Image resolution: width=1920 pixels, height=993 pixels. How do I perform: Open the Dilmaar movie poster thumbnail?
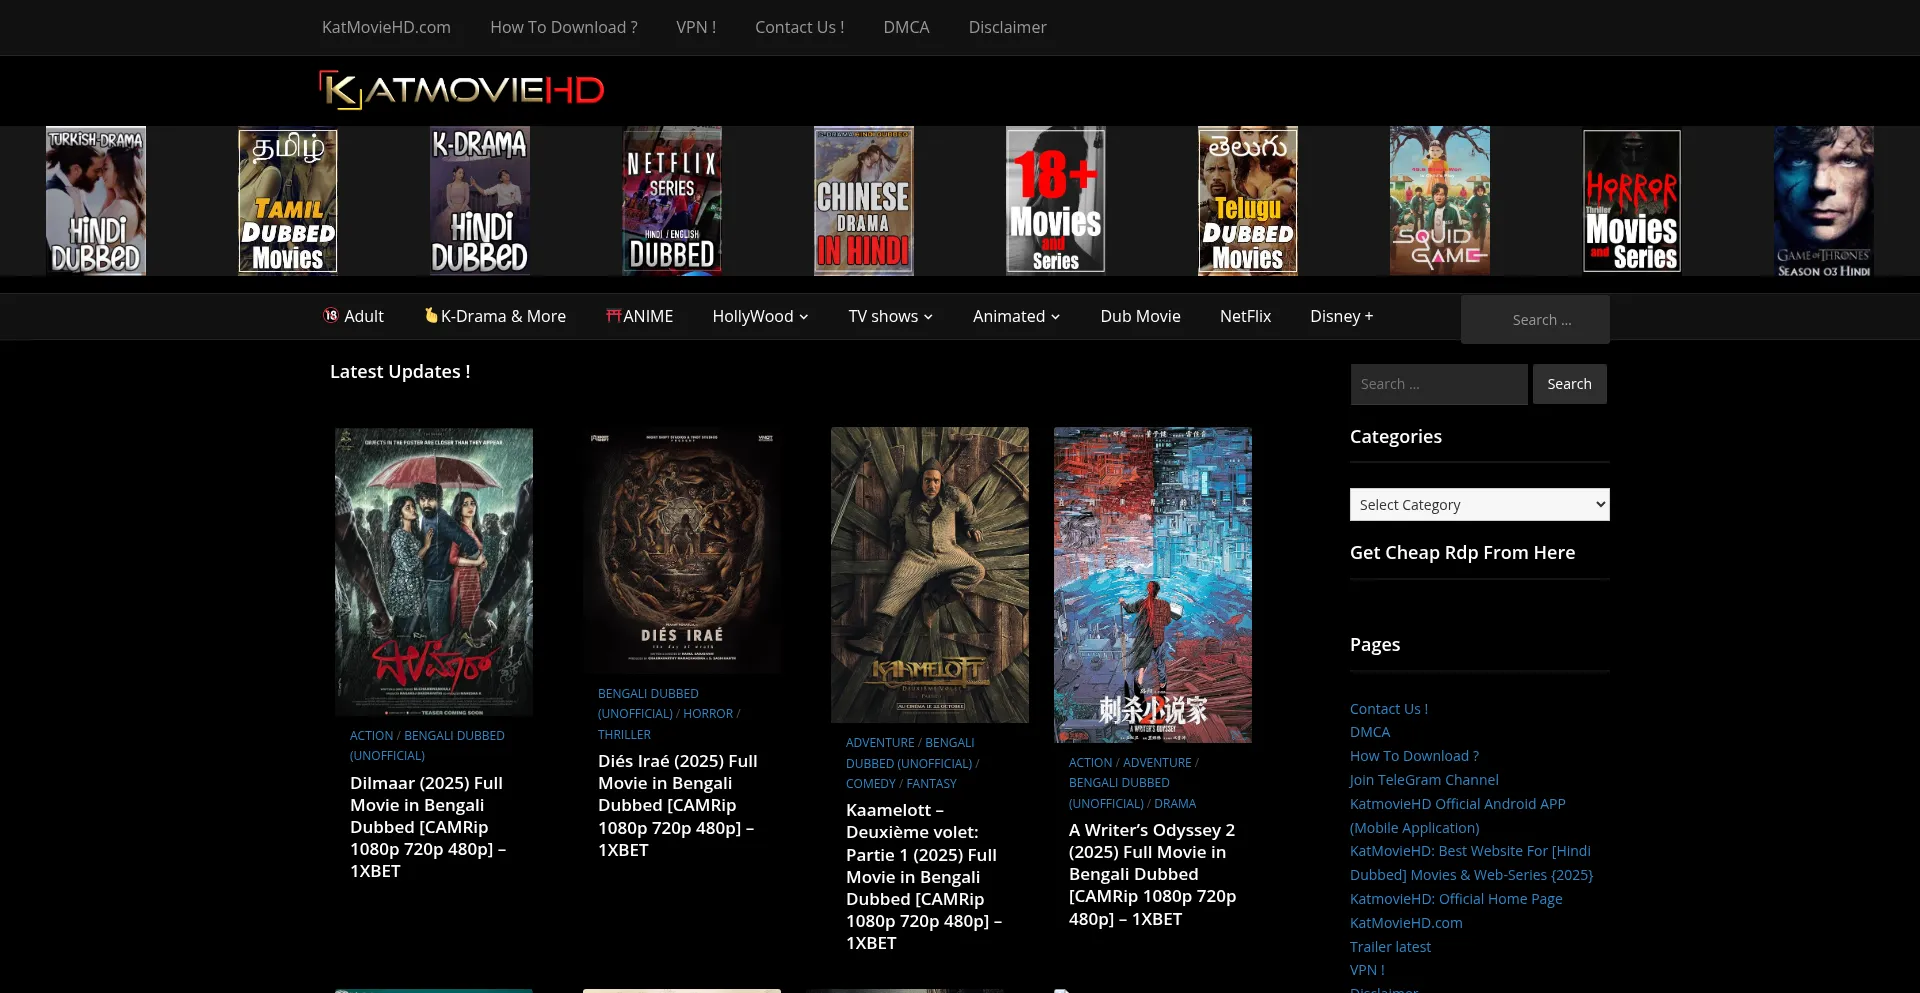click(434, 571)
